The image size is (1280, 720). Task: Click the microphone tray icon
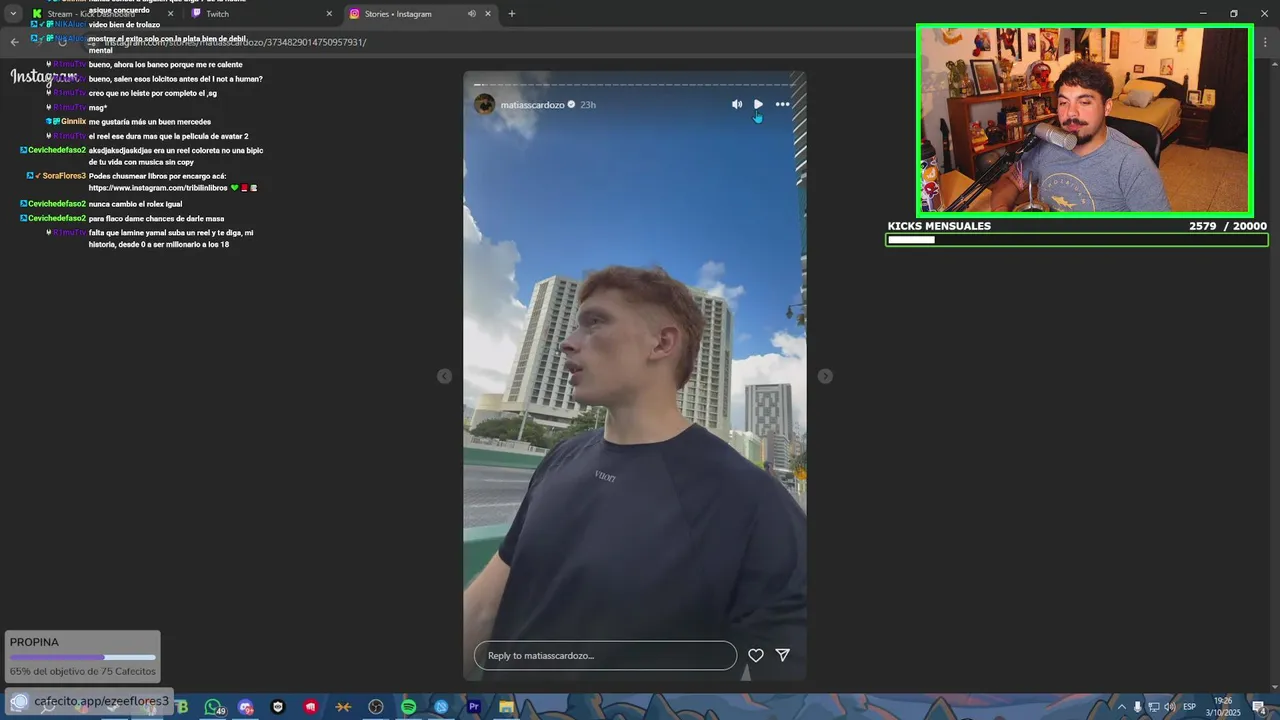[x=1137, y=707]
